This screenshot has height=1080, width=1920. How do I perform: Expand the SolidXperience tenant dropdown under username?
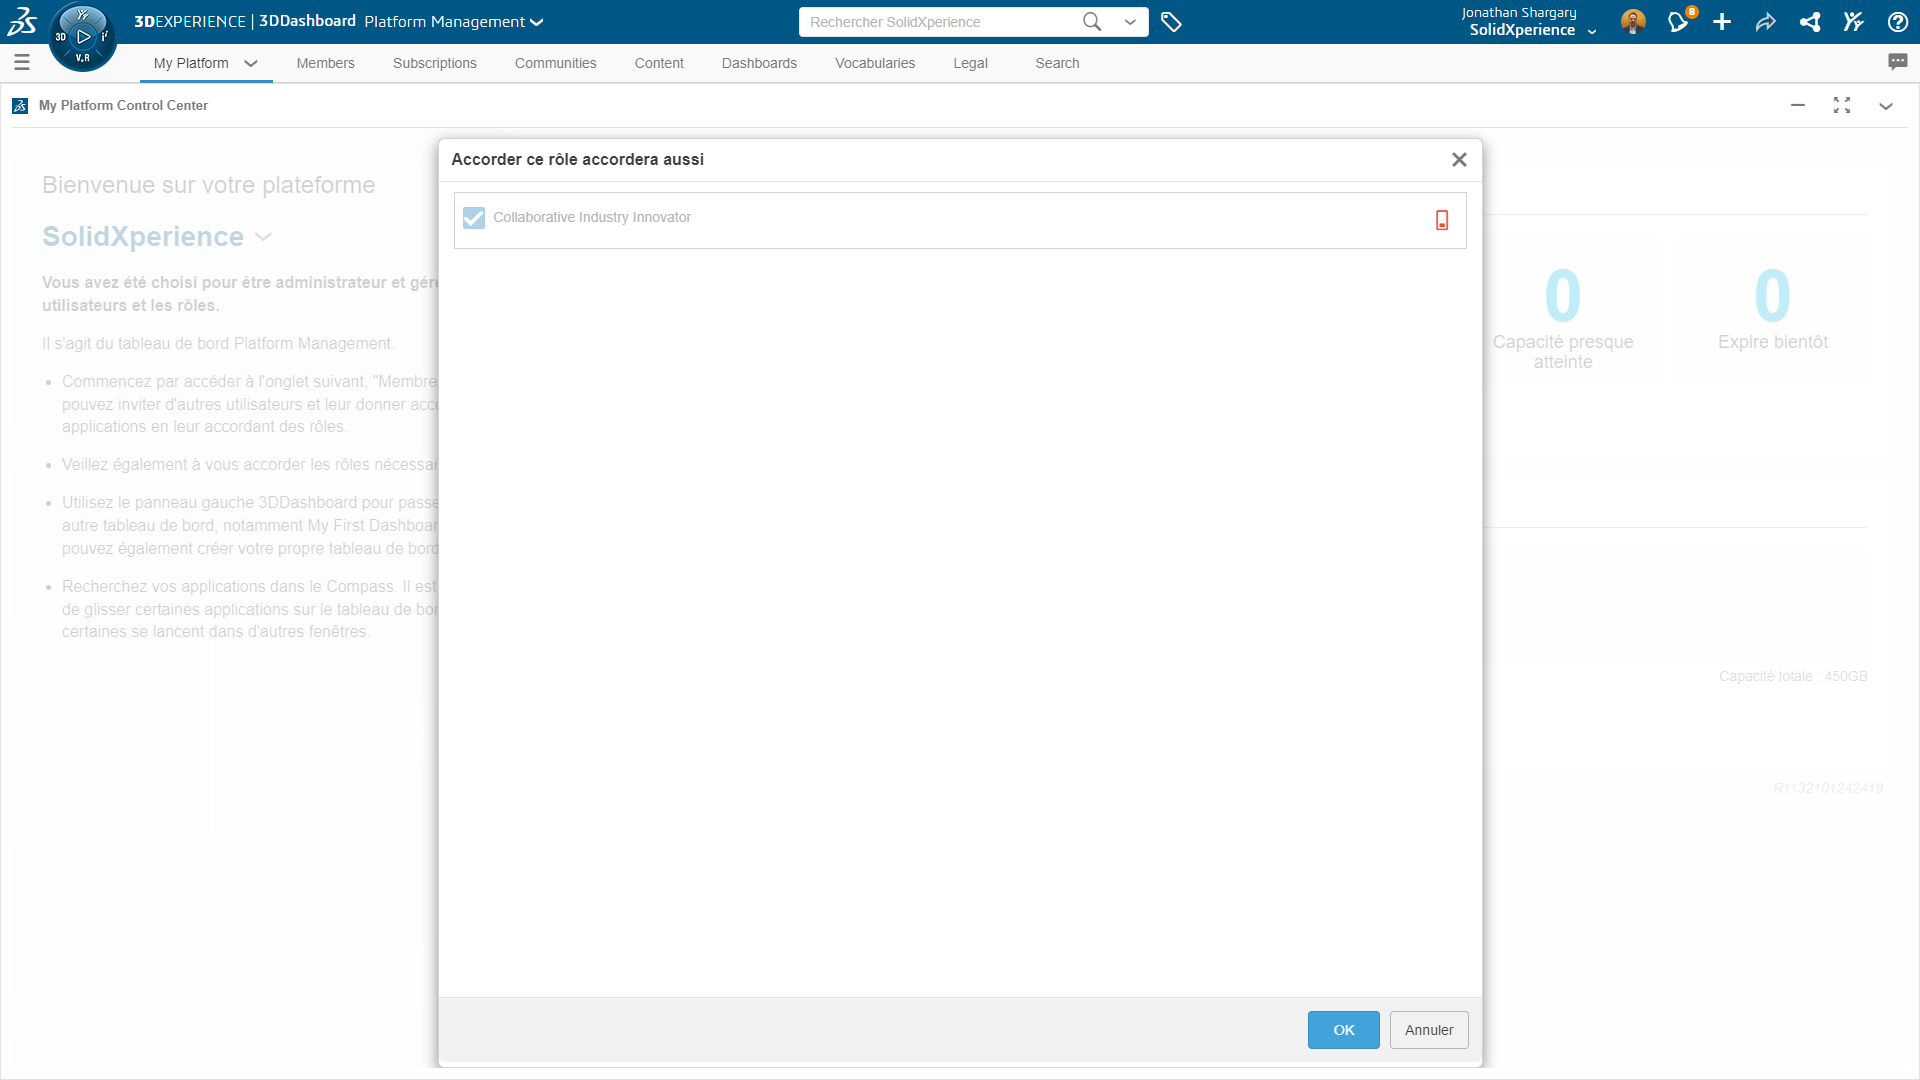point(1592,31)
